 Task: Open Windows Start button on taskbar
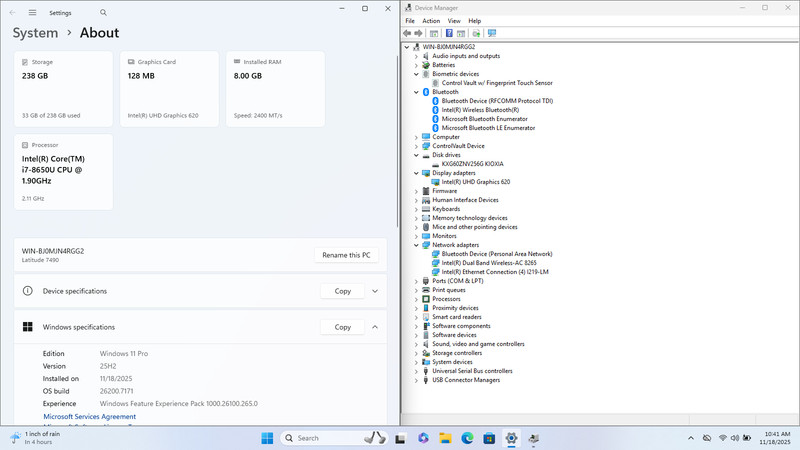(x=267, y=438)
